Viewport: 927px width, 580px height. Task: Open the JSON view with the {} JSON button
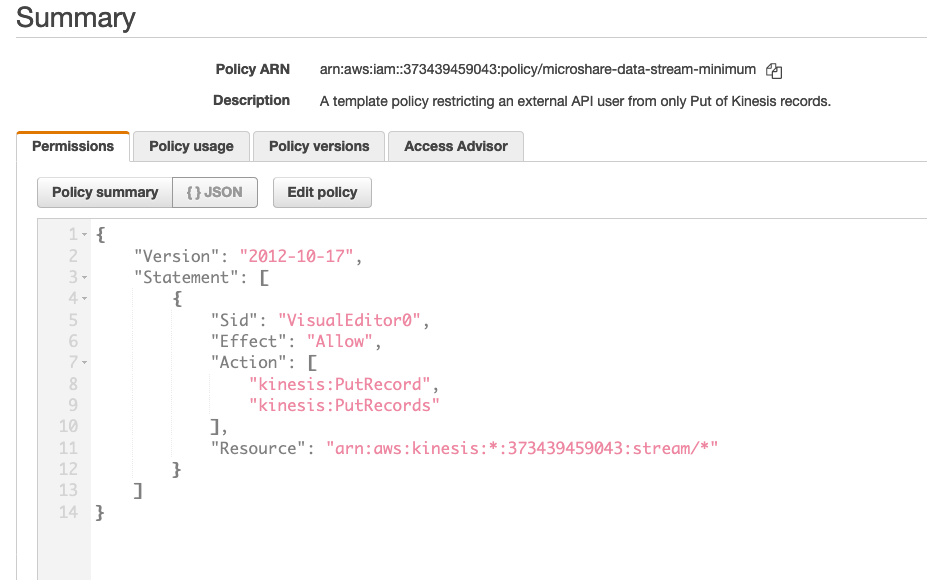point(214,192)
